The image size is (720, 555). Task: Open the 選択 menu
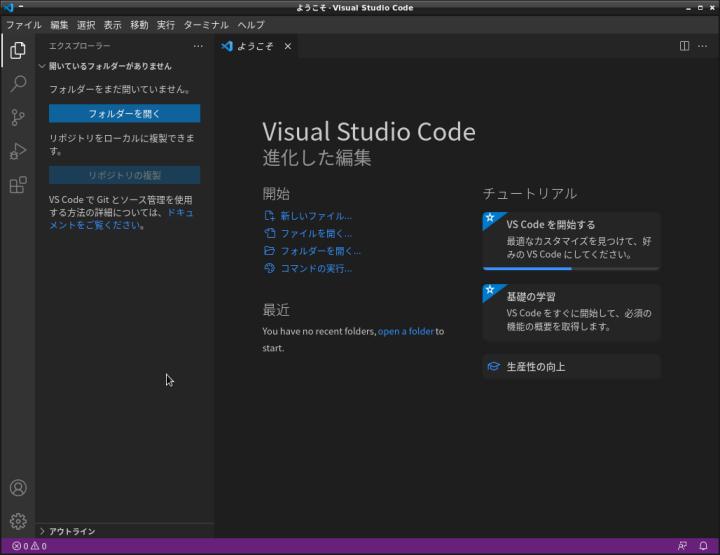pos(86,25)
